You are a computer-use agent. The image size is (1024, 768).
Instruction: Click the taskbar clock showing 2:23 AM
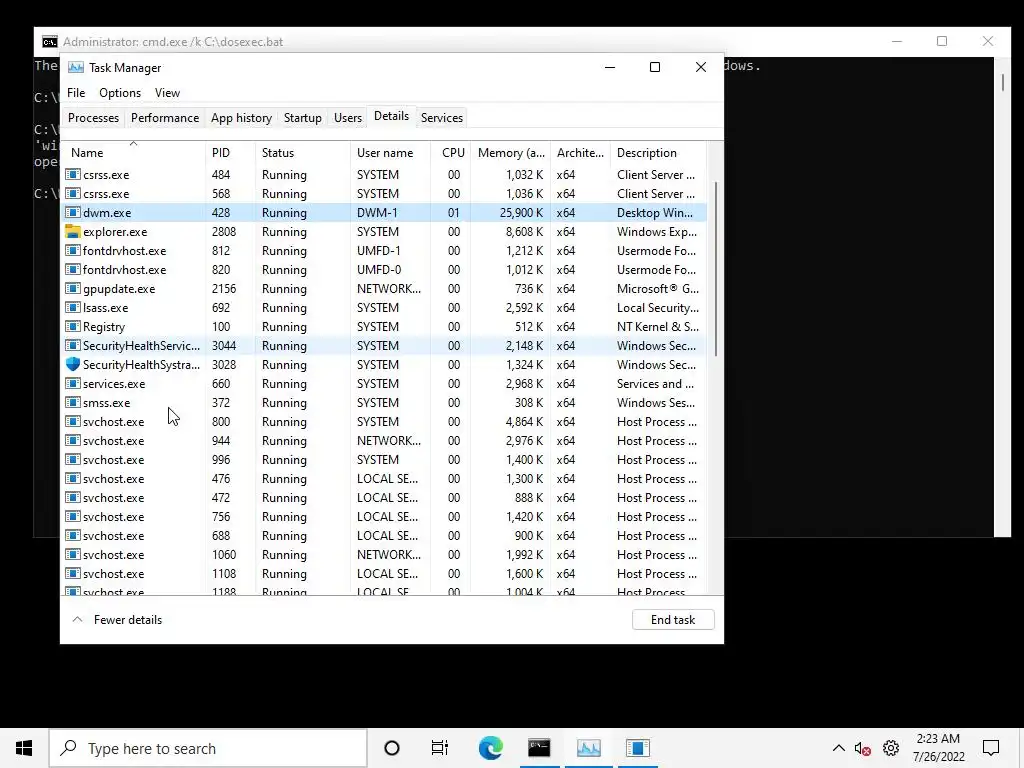[938, 748]
